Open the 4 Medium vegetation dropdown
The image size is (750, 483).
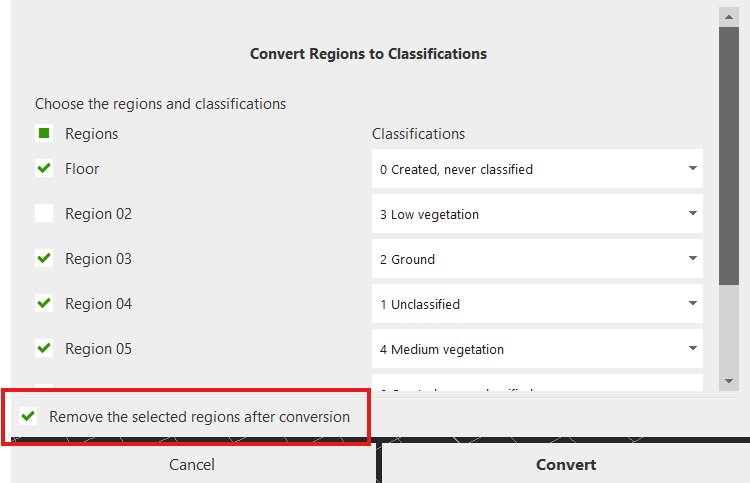pos(537,349)
